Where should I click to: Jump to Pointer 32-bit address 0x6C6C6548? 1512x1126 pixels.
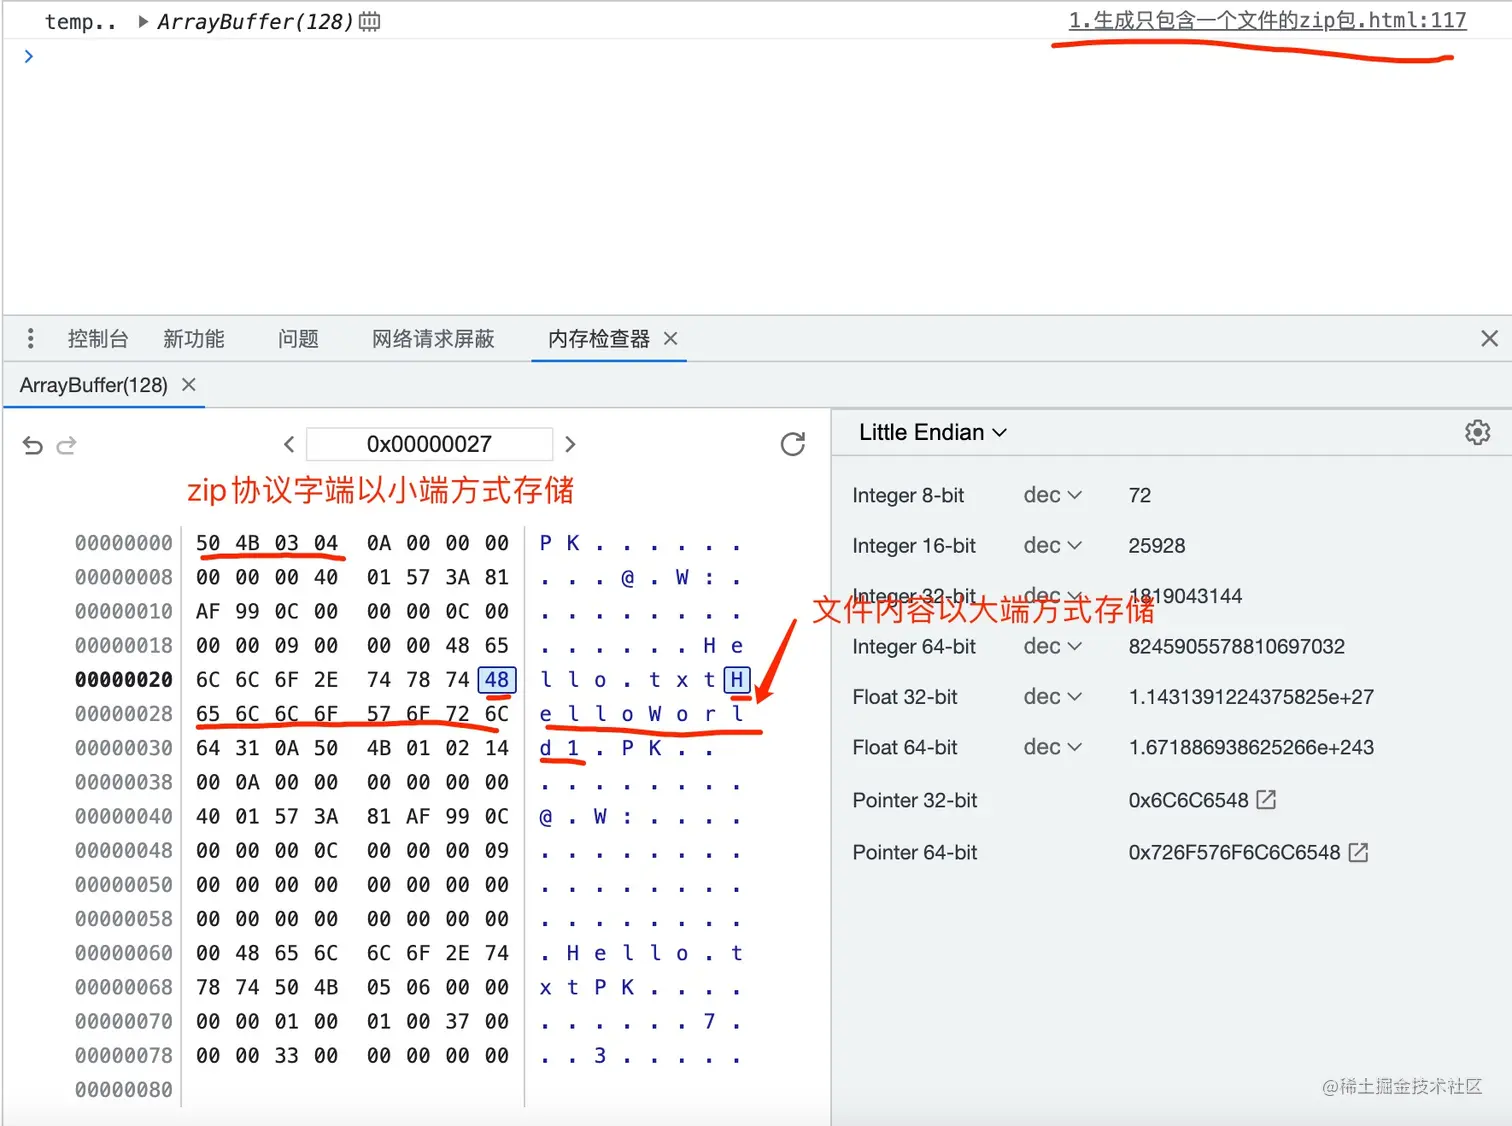click(1266, 800)
